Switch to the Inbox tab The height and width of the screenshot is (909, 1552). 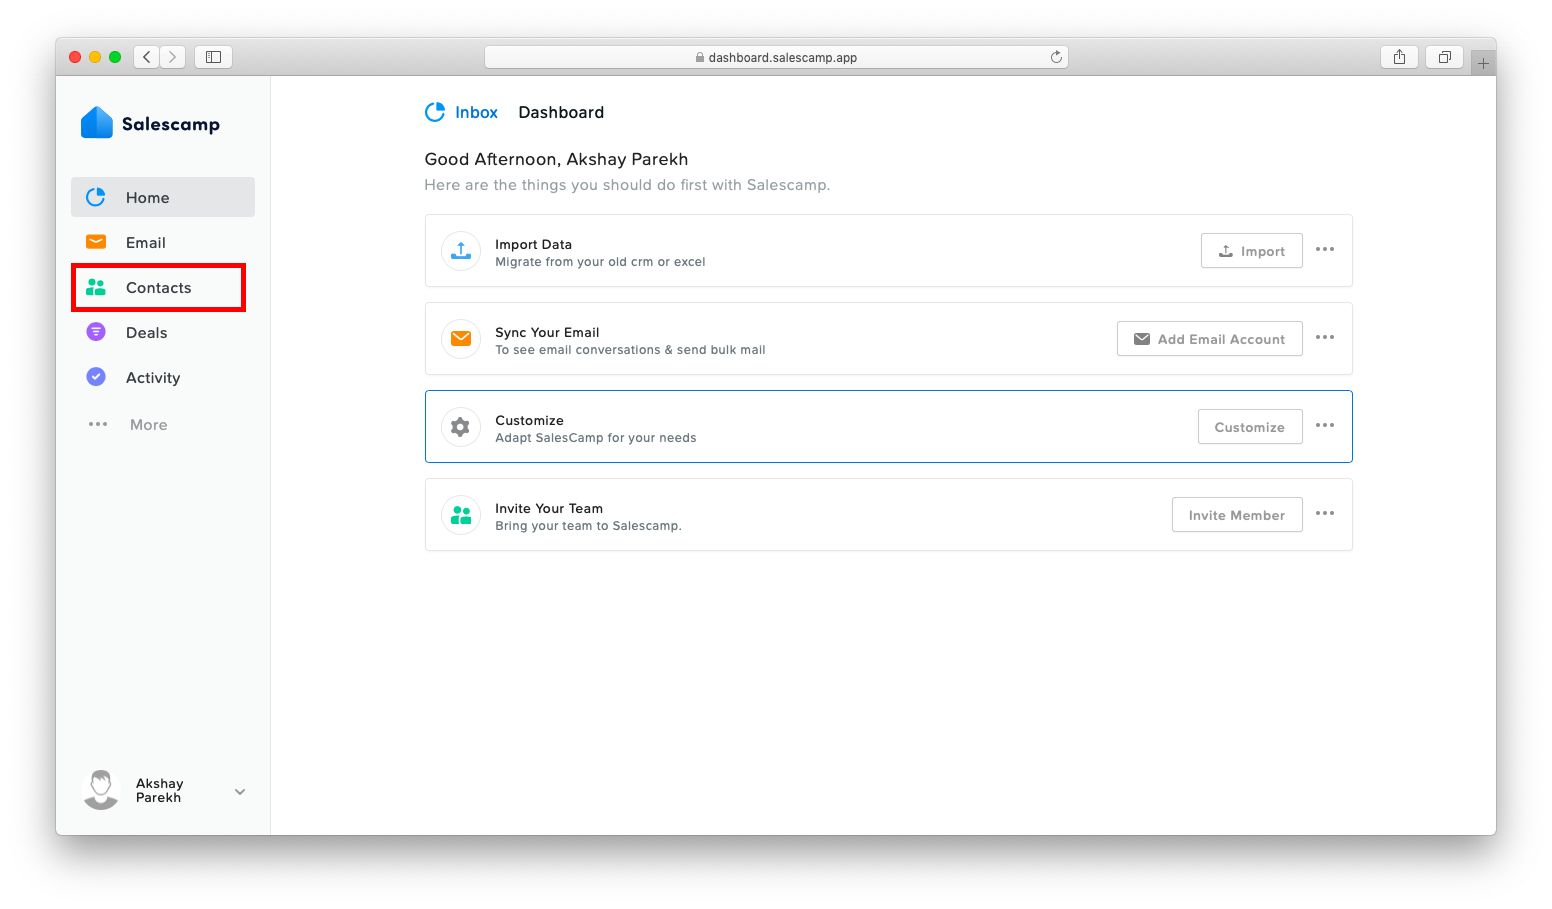click(x=461, y=112)
